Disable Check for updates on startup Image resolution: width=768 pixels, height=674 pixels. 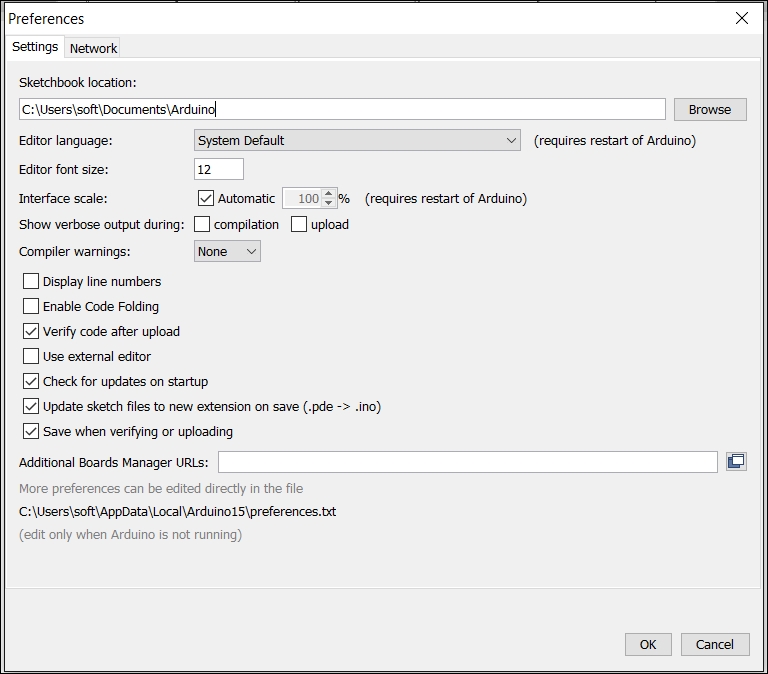tap(31, 382)
